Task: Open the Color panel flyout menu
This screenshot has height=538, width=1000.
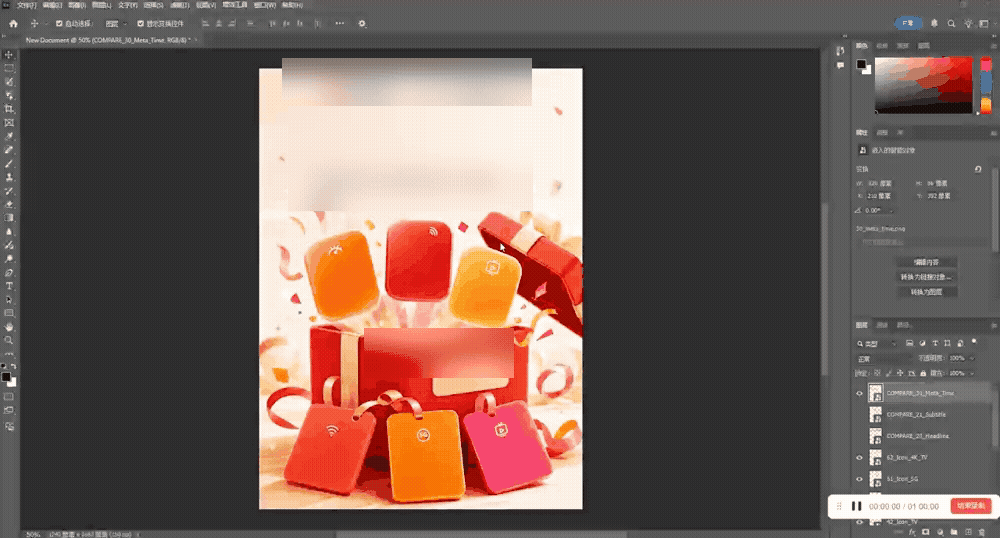Action: [994, 46]
